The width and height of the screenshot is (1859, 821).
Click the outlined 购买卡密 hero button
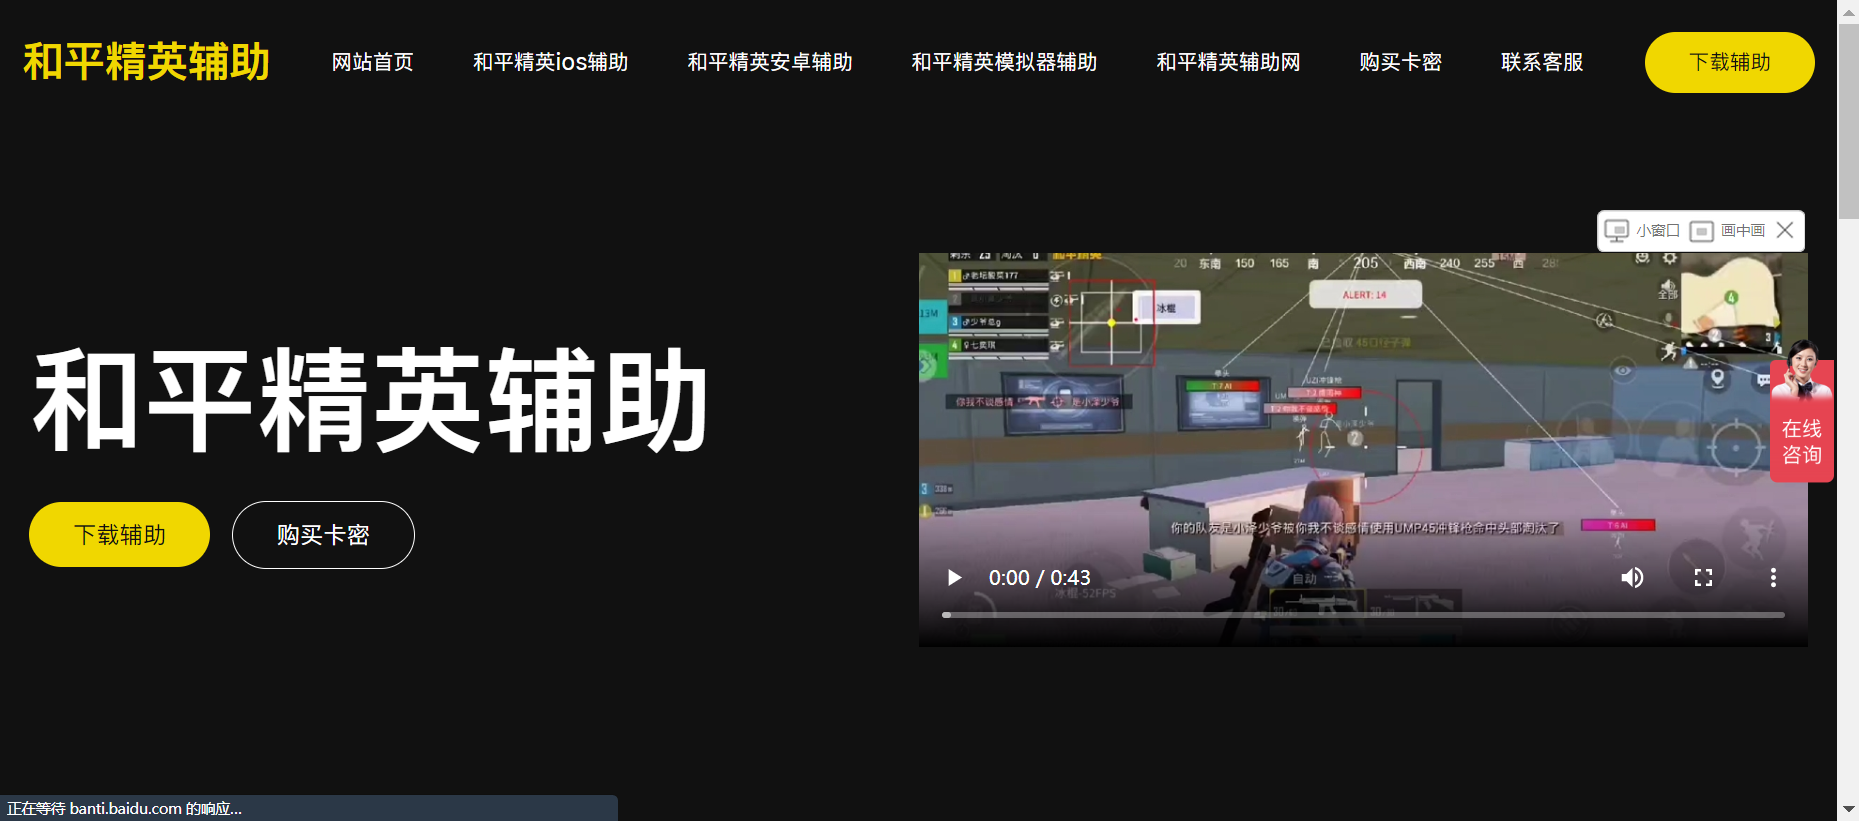point(323,535)
